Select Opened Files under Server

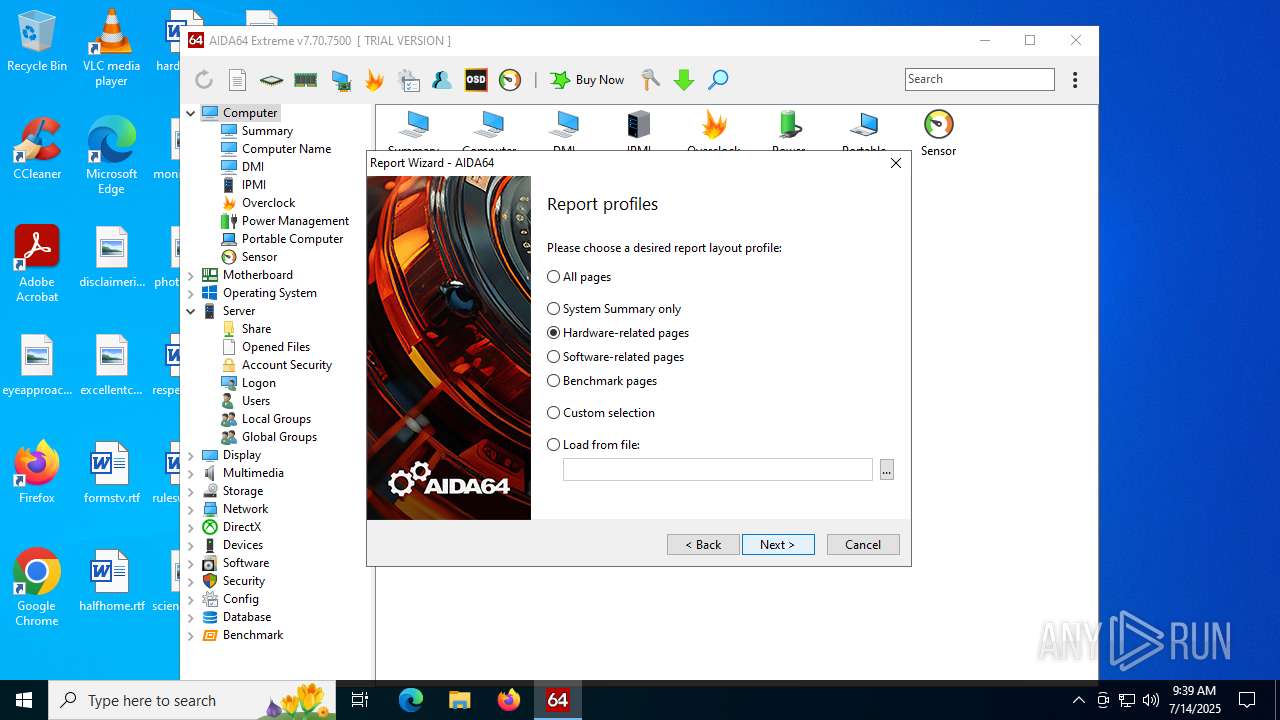coord(276,347)
